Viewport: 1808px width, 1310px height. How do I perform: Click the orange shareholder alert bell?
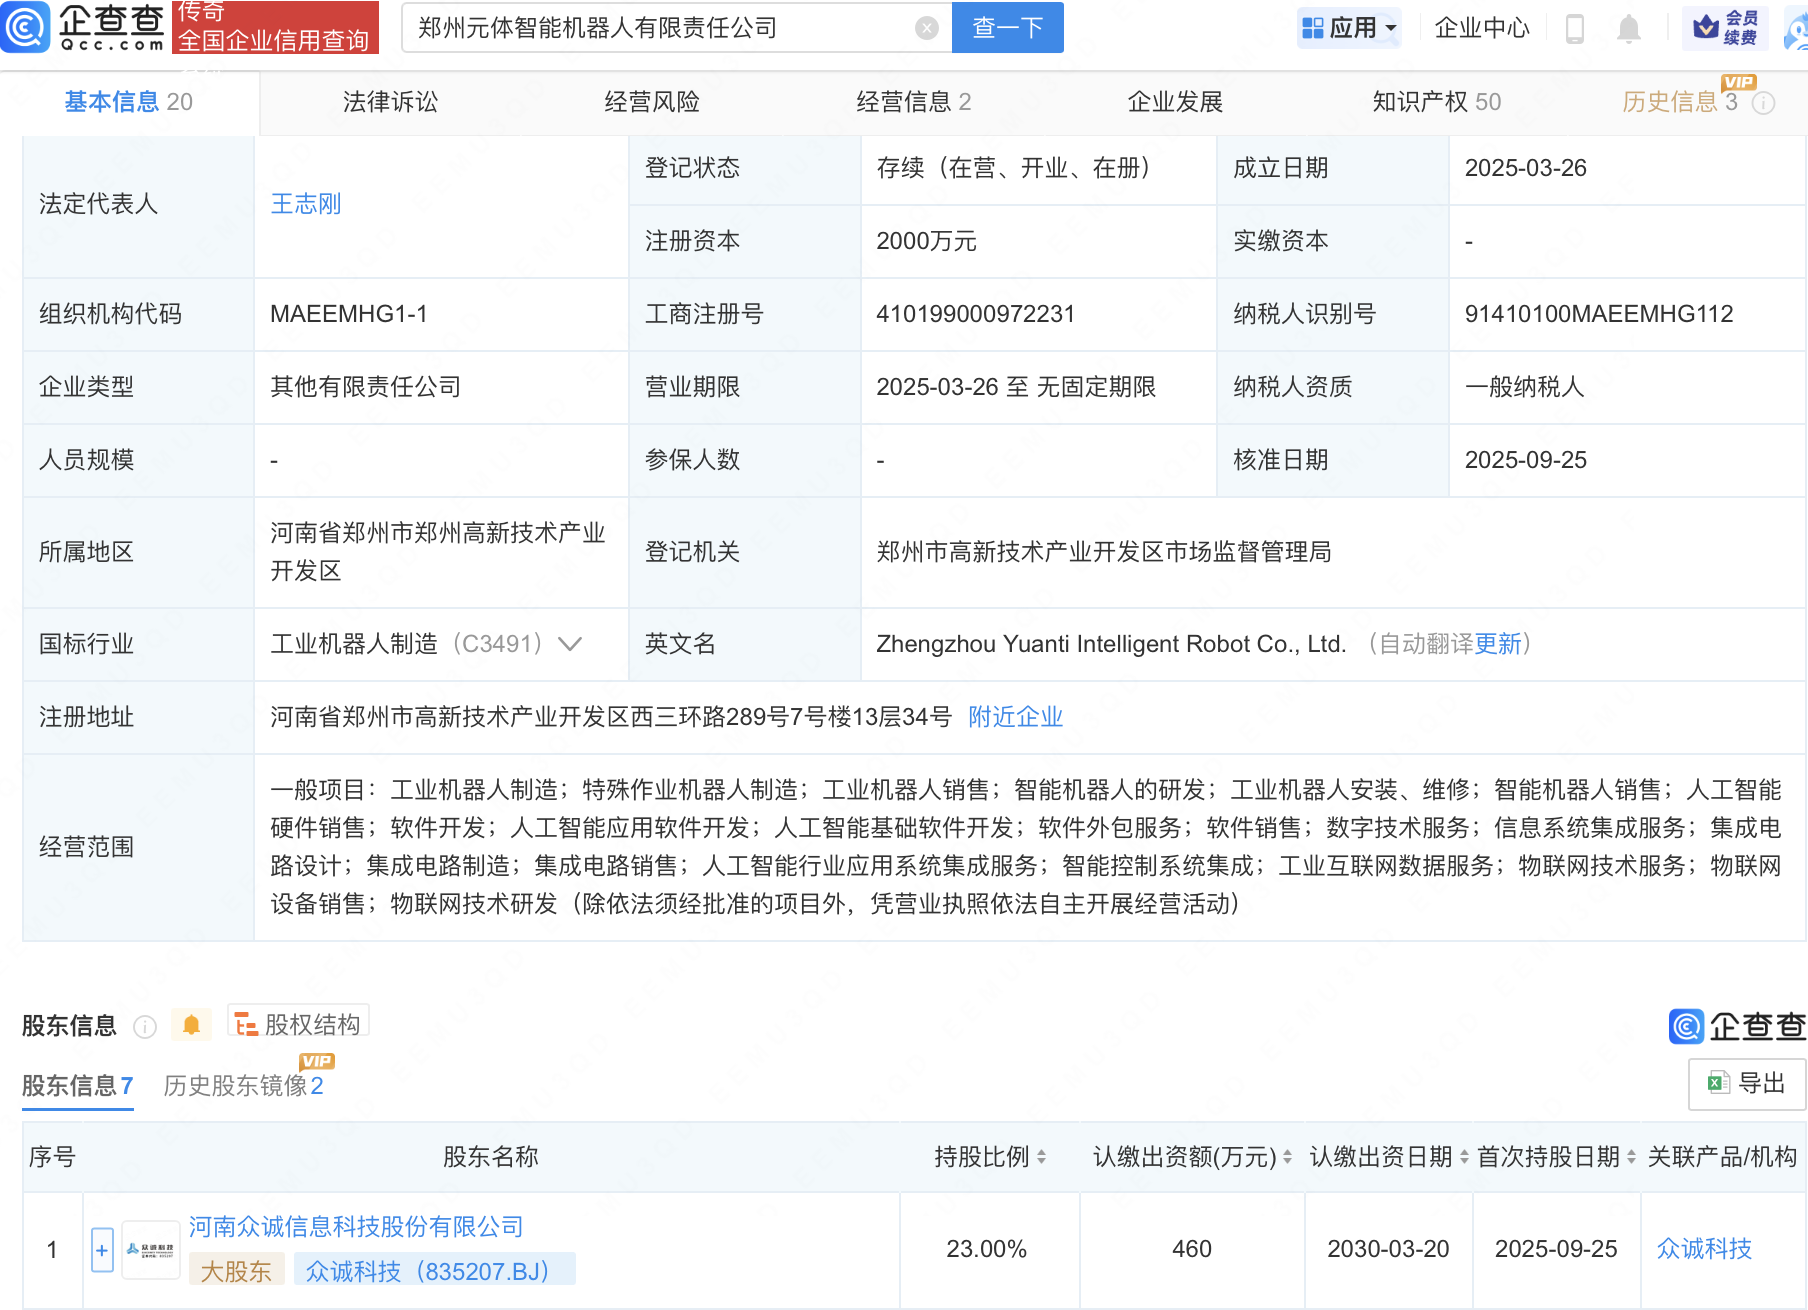tap(191, 1025)
